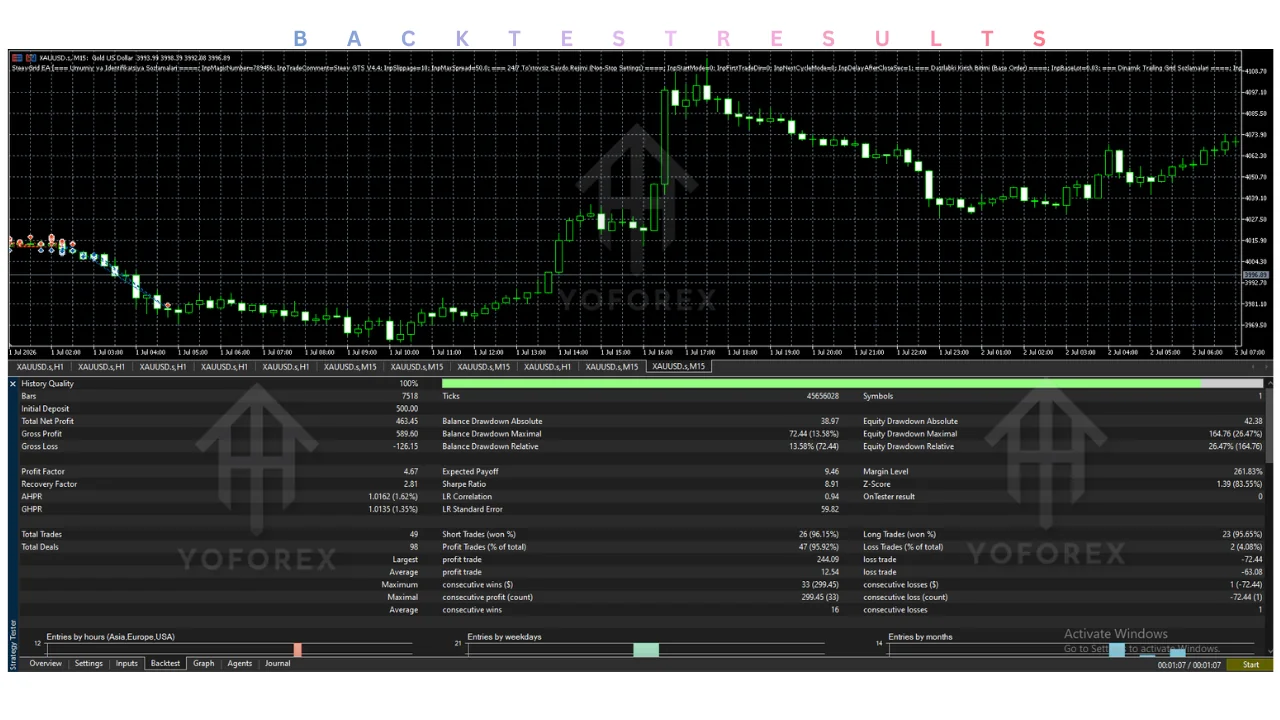Screen dimensions: 1280x720
Task: Open the Overview tab in Strategy Tester
Action: pos(45,663)
